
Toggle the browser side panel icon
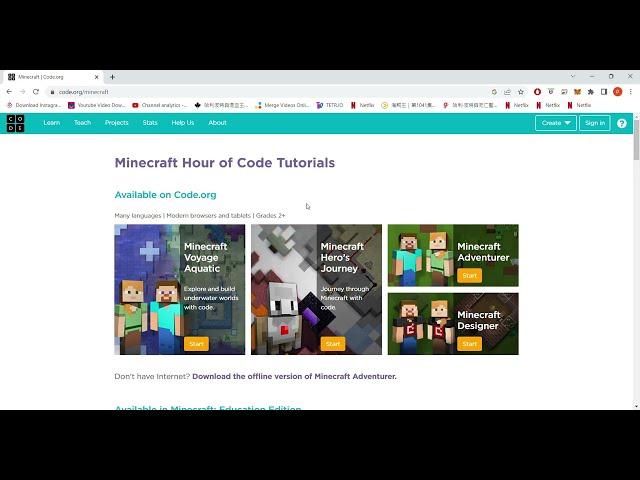point(604,92)
